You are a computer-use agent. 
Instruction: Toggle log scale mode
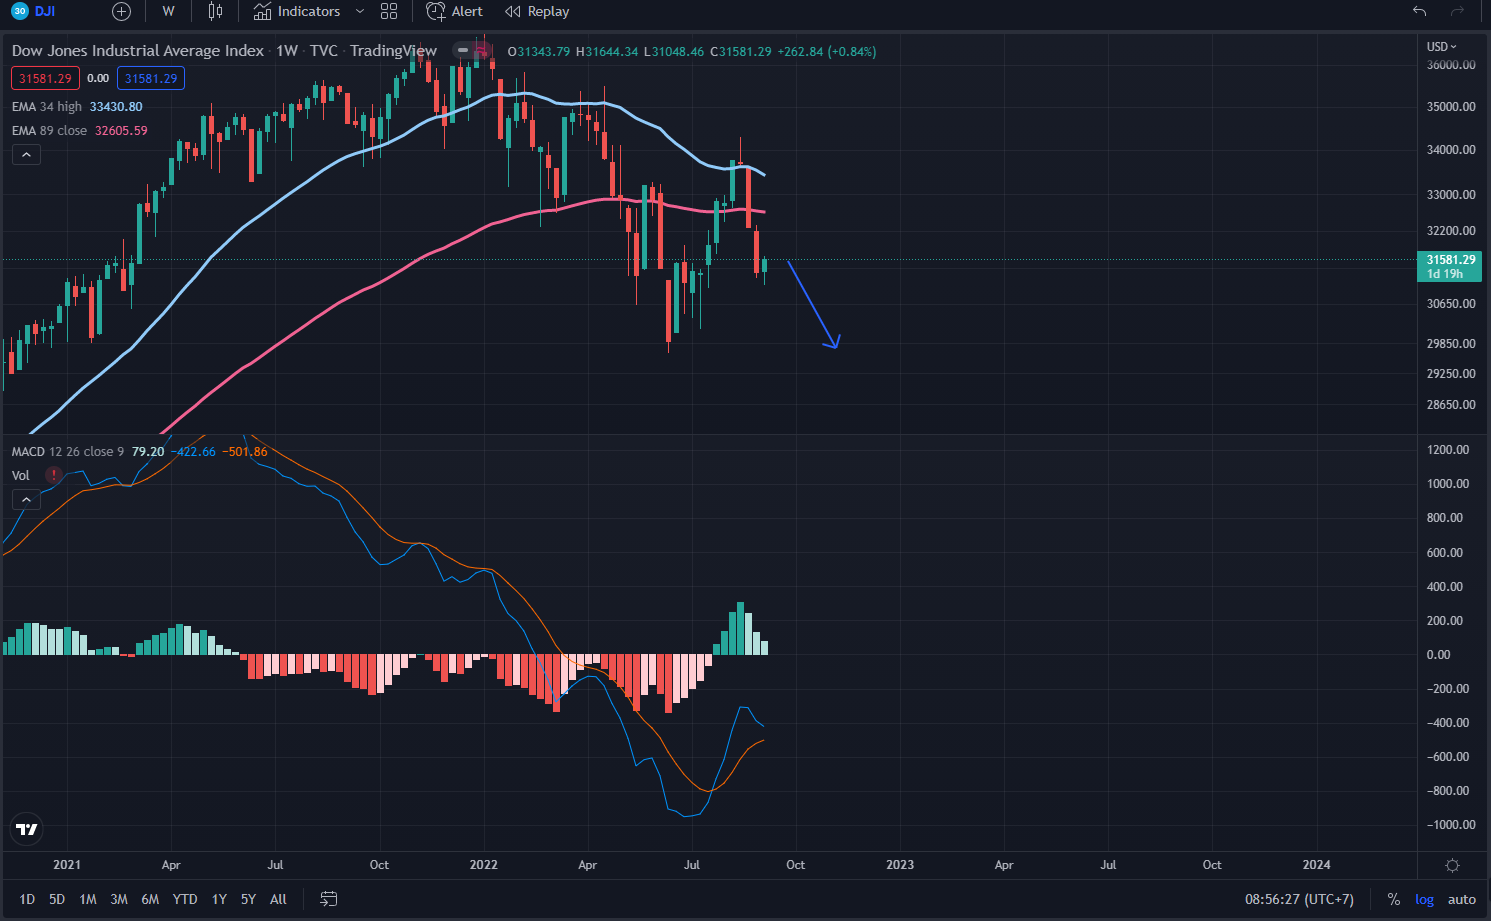1424,899
